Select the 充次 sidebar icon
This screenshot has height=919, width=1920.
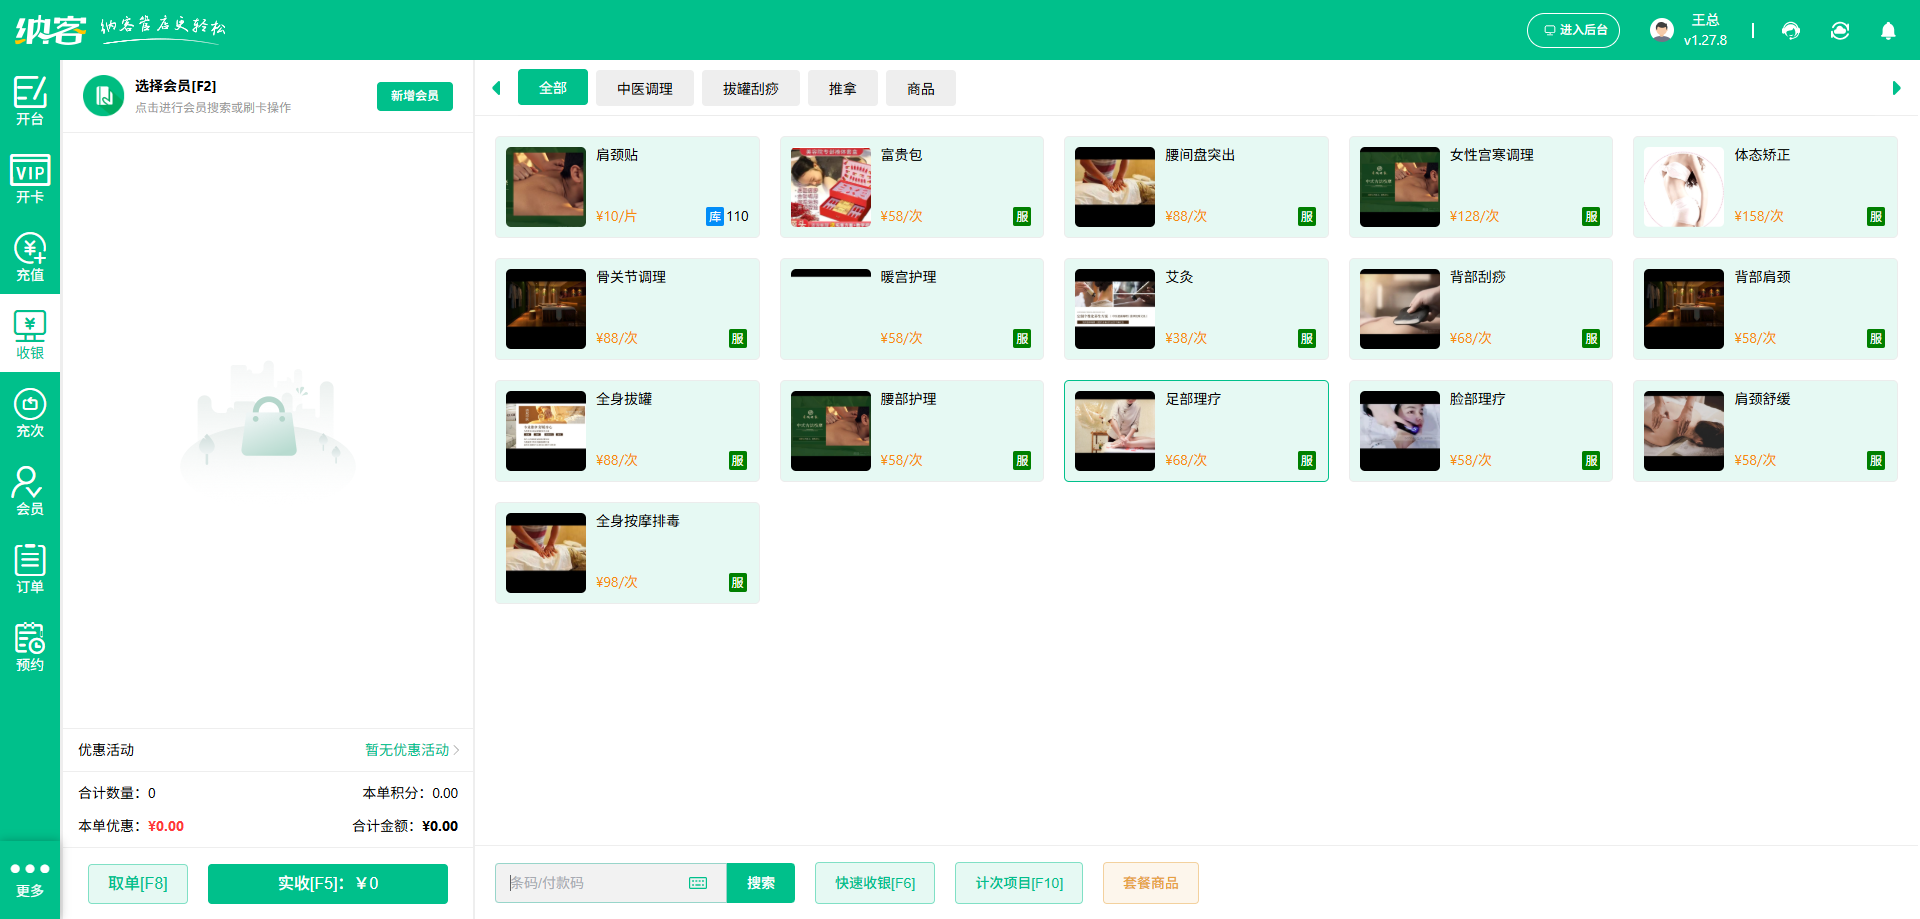pos(30,412)
